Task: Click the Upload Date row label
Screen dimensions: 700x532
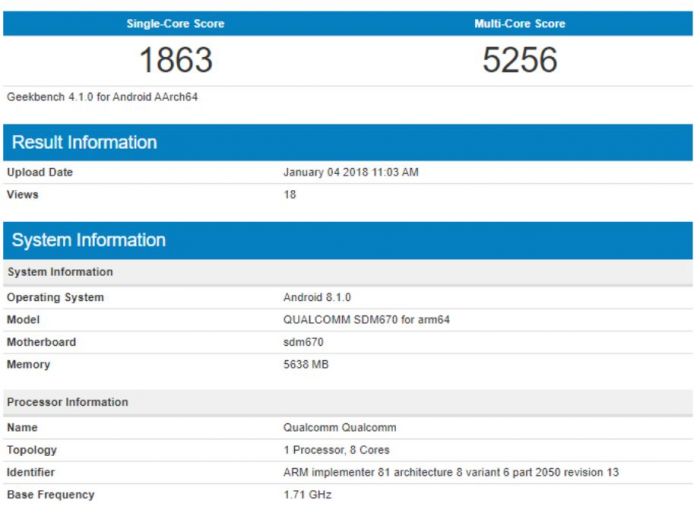Action: [x=40, y=172]
